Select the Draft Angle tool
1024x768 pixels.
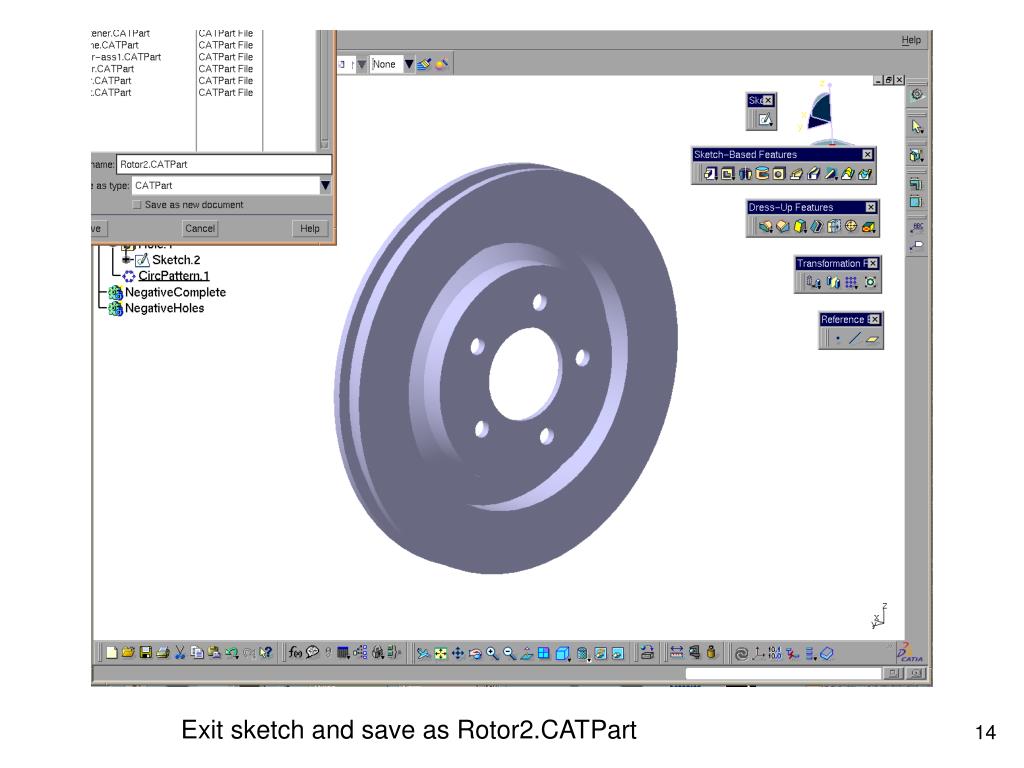[x=799, y=226]
